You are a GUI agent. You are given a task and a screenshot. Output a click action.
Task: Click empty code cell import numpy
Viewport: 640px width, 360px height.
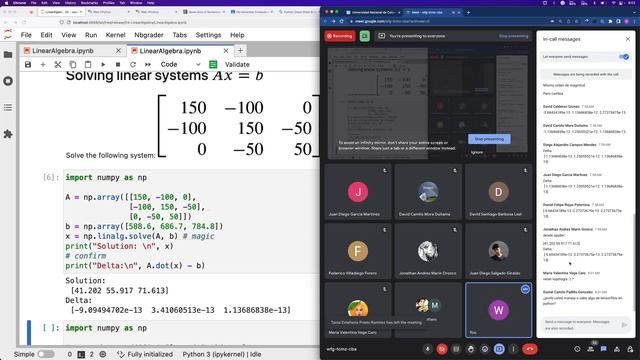[x=192, y=333]
